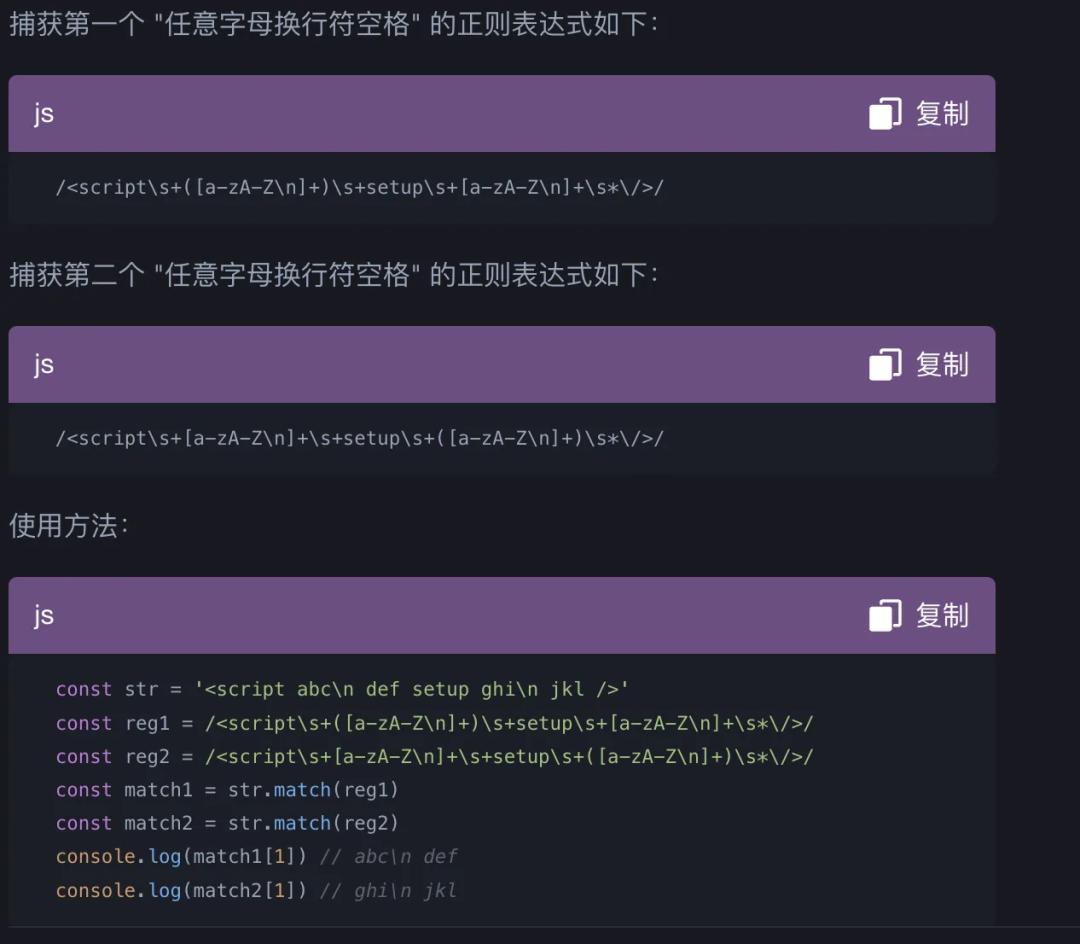Screen dimensions: 1080x944
Task: Click the copy icon in the first code block
Action: coord(885,114)
